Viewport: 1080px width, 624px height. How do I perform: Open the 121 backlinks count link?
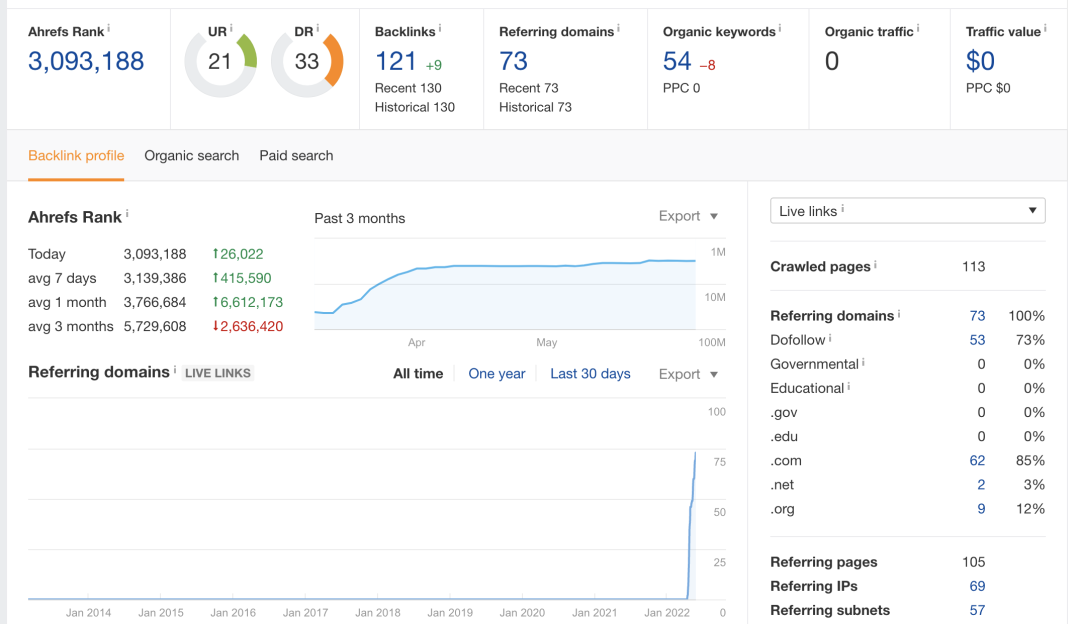coord(395,62)
